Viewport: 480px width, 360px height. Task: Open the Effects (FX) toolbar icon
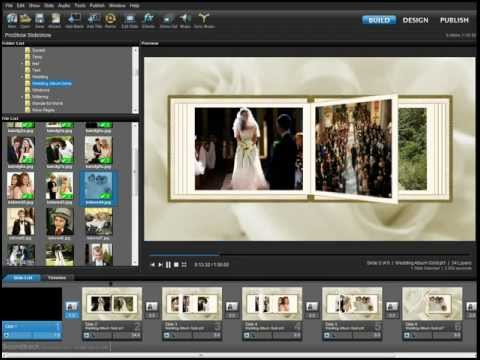coord(148,21)
